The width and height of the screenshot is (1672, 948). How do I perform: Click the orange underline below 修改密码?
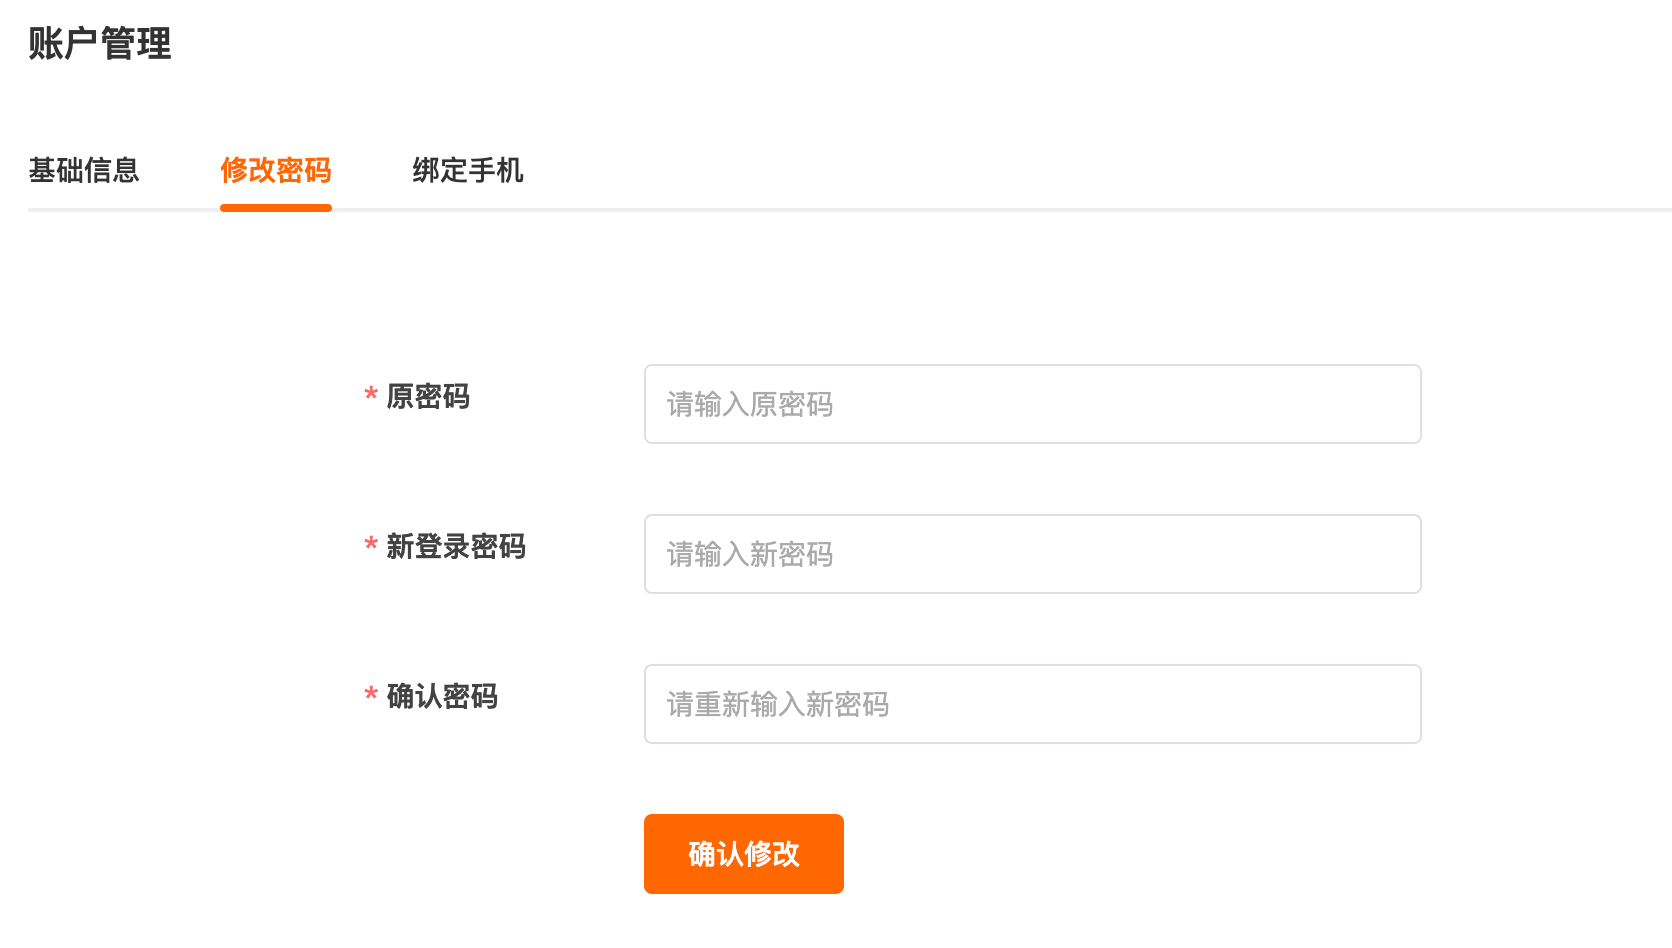click(276, 208)
